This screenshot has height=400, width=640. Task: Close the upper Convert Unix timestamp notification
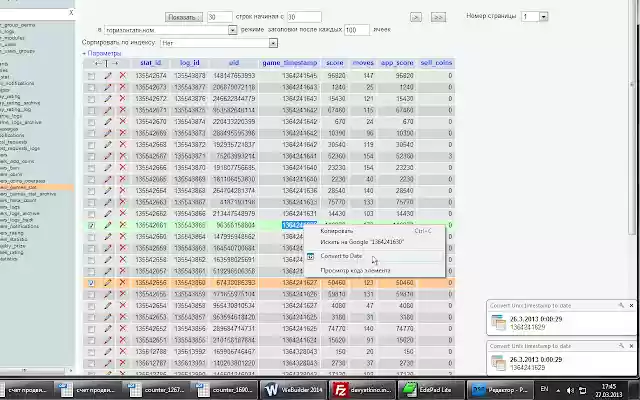(x=631, y=305)
